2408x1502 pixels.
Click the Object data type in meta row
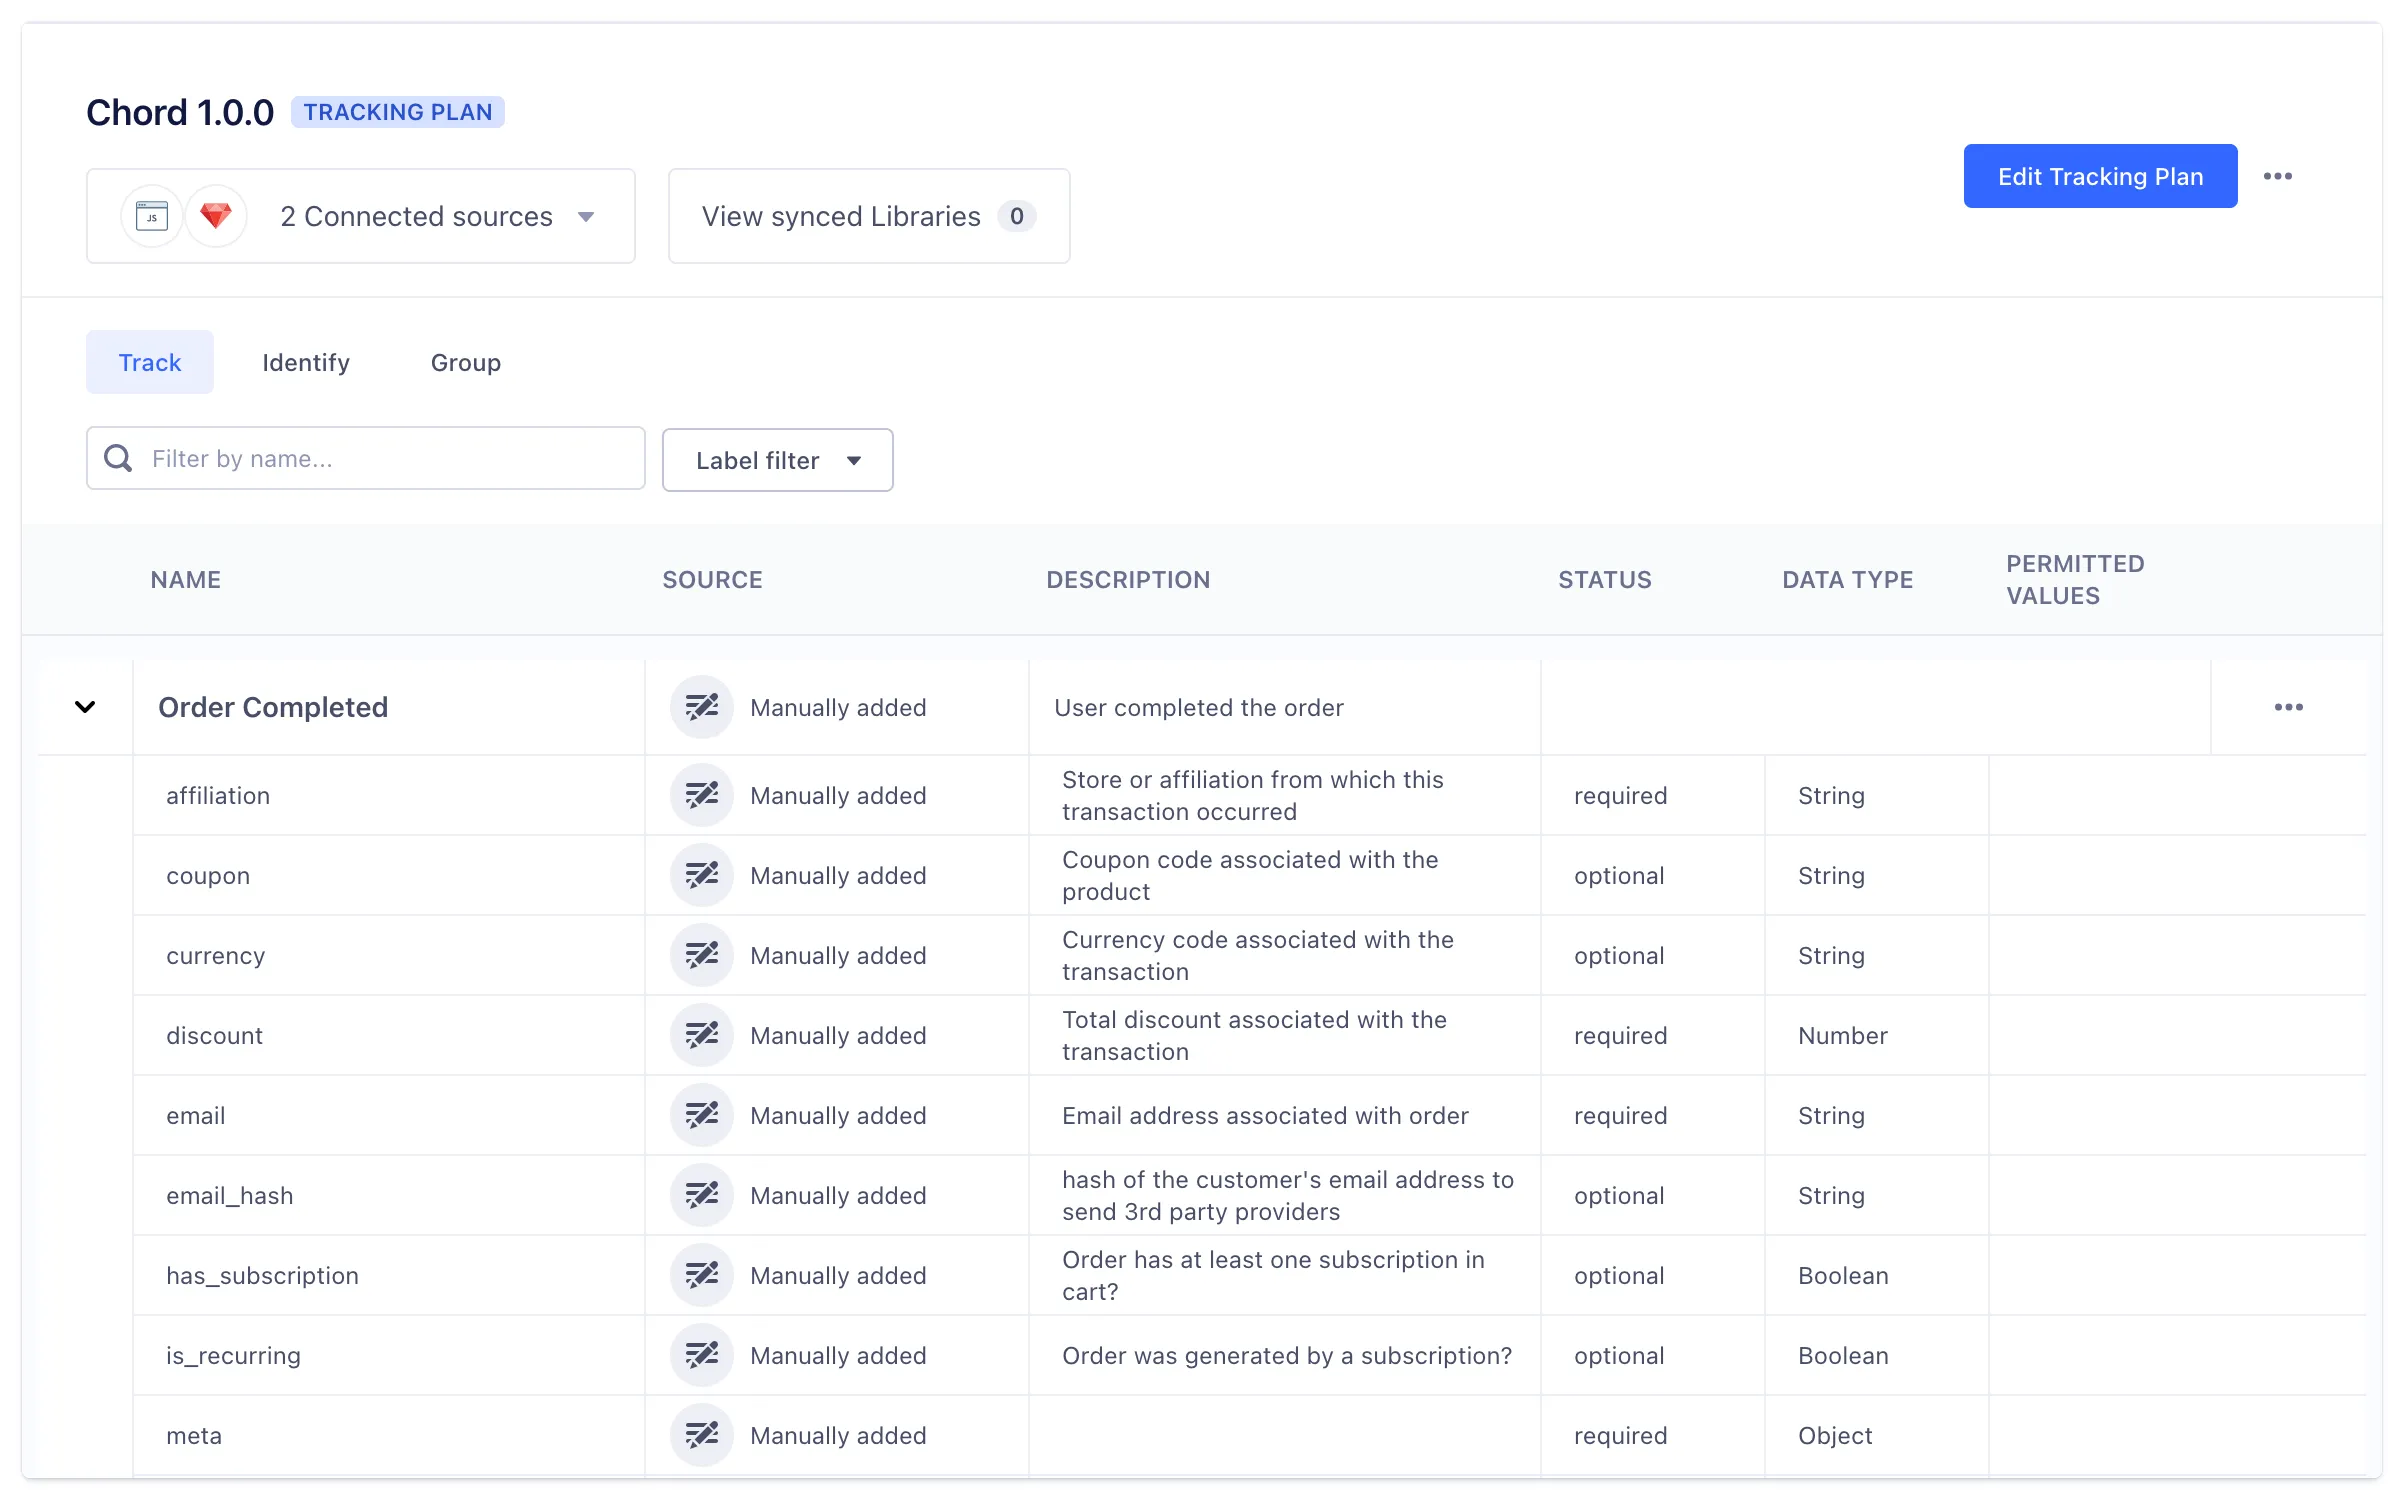click(x=1835, y=1435)
